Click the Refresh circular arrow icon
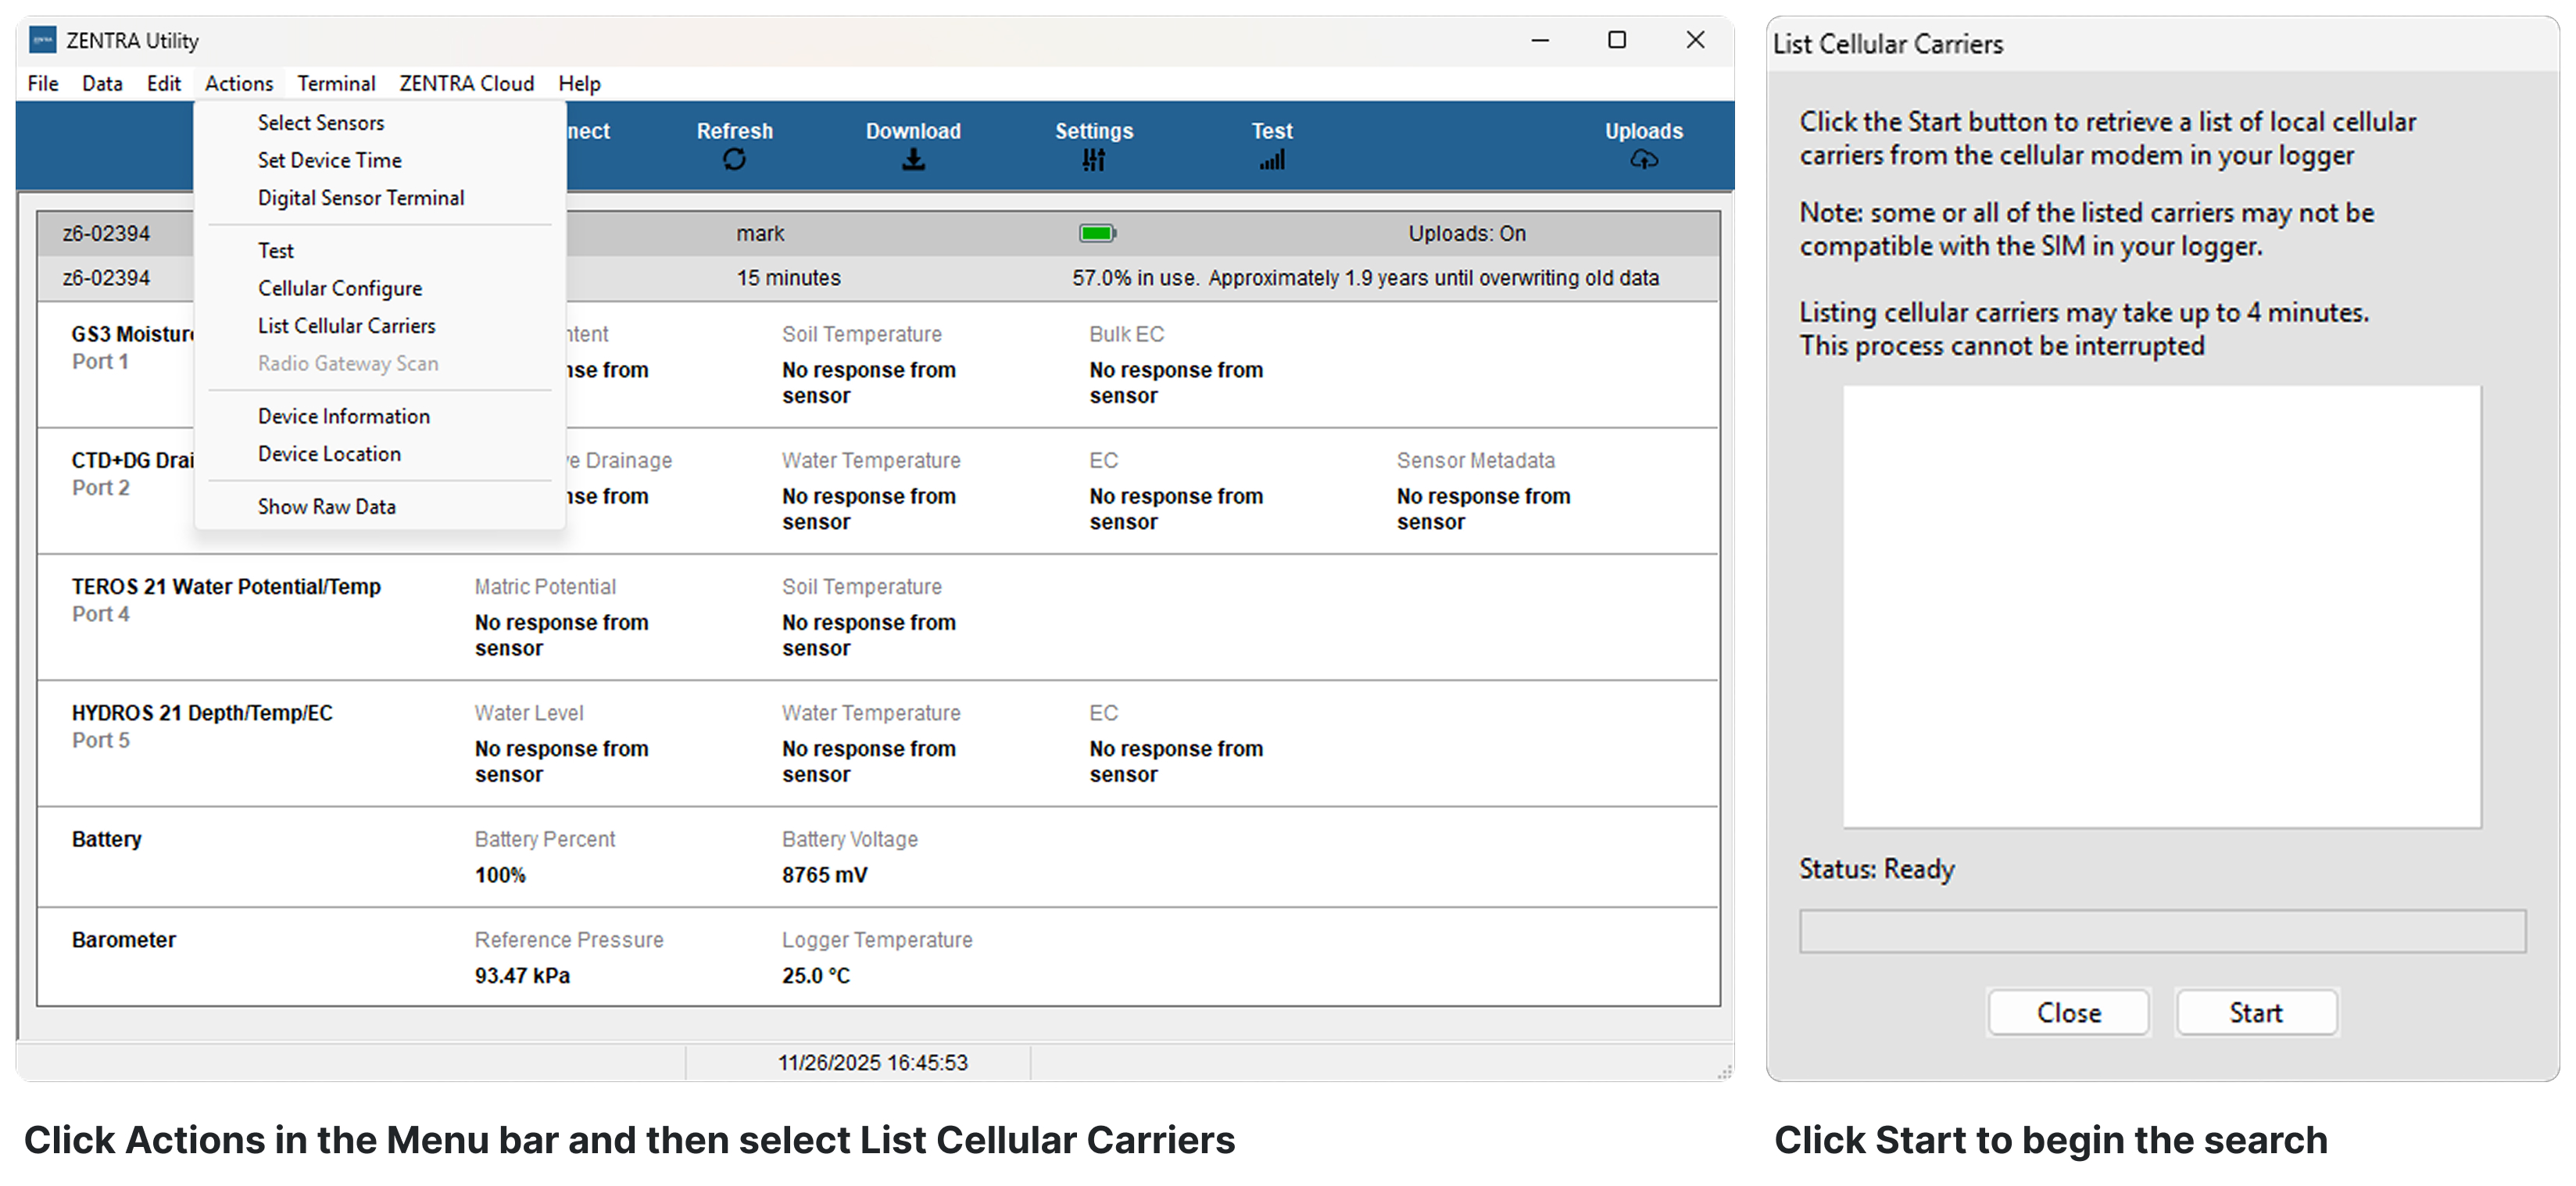This screenshot has height=1186, width=2576. click(734, 160)
